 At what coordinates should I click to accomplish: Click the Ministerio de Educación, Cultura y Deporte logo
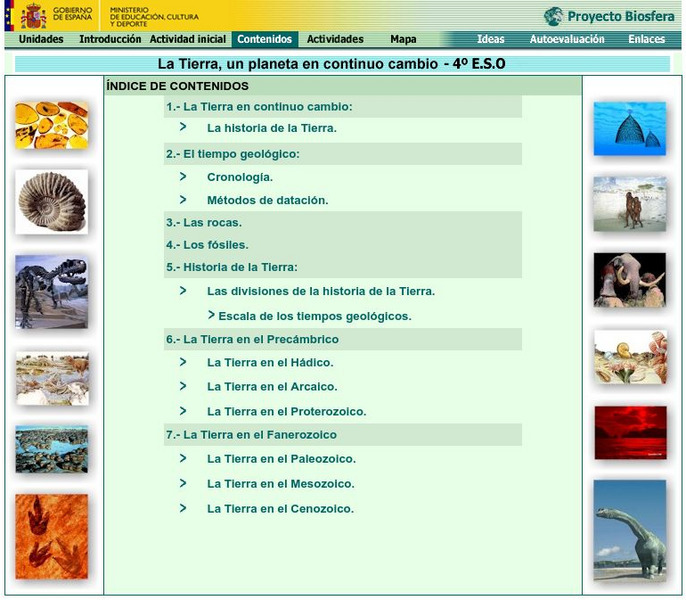click(x=154, y=17)
